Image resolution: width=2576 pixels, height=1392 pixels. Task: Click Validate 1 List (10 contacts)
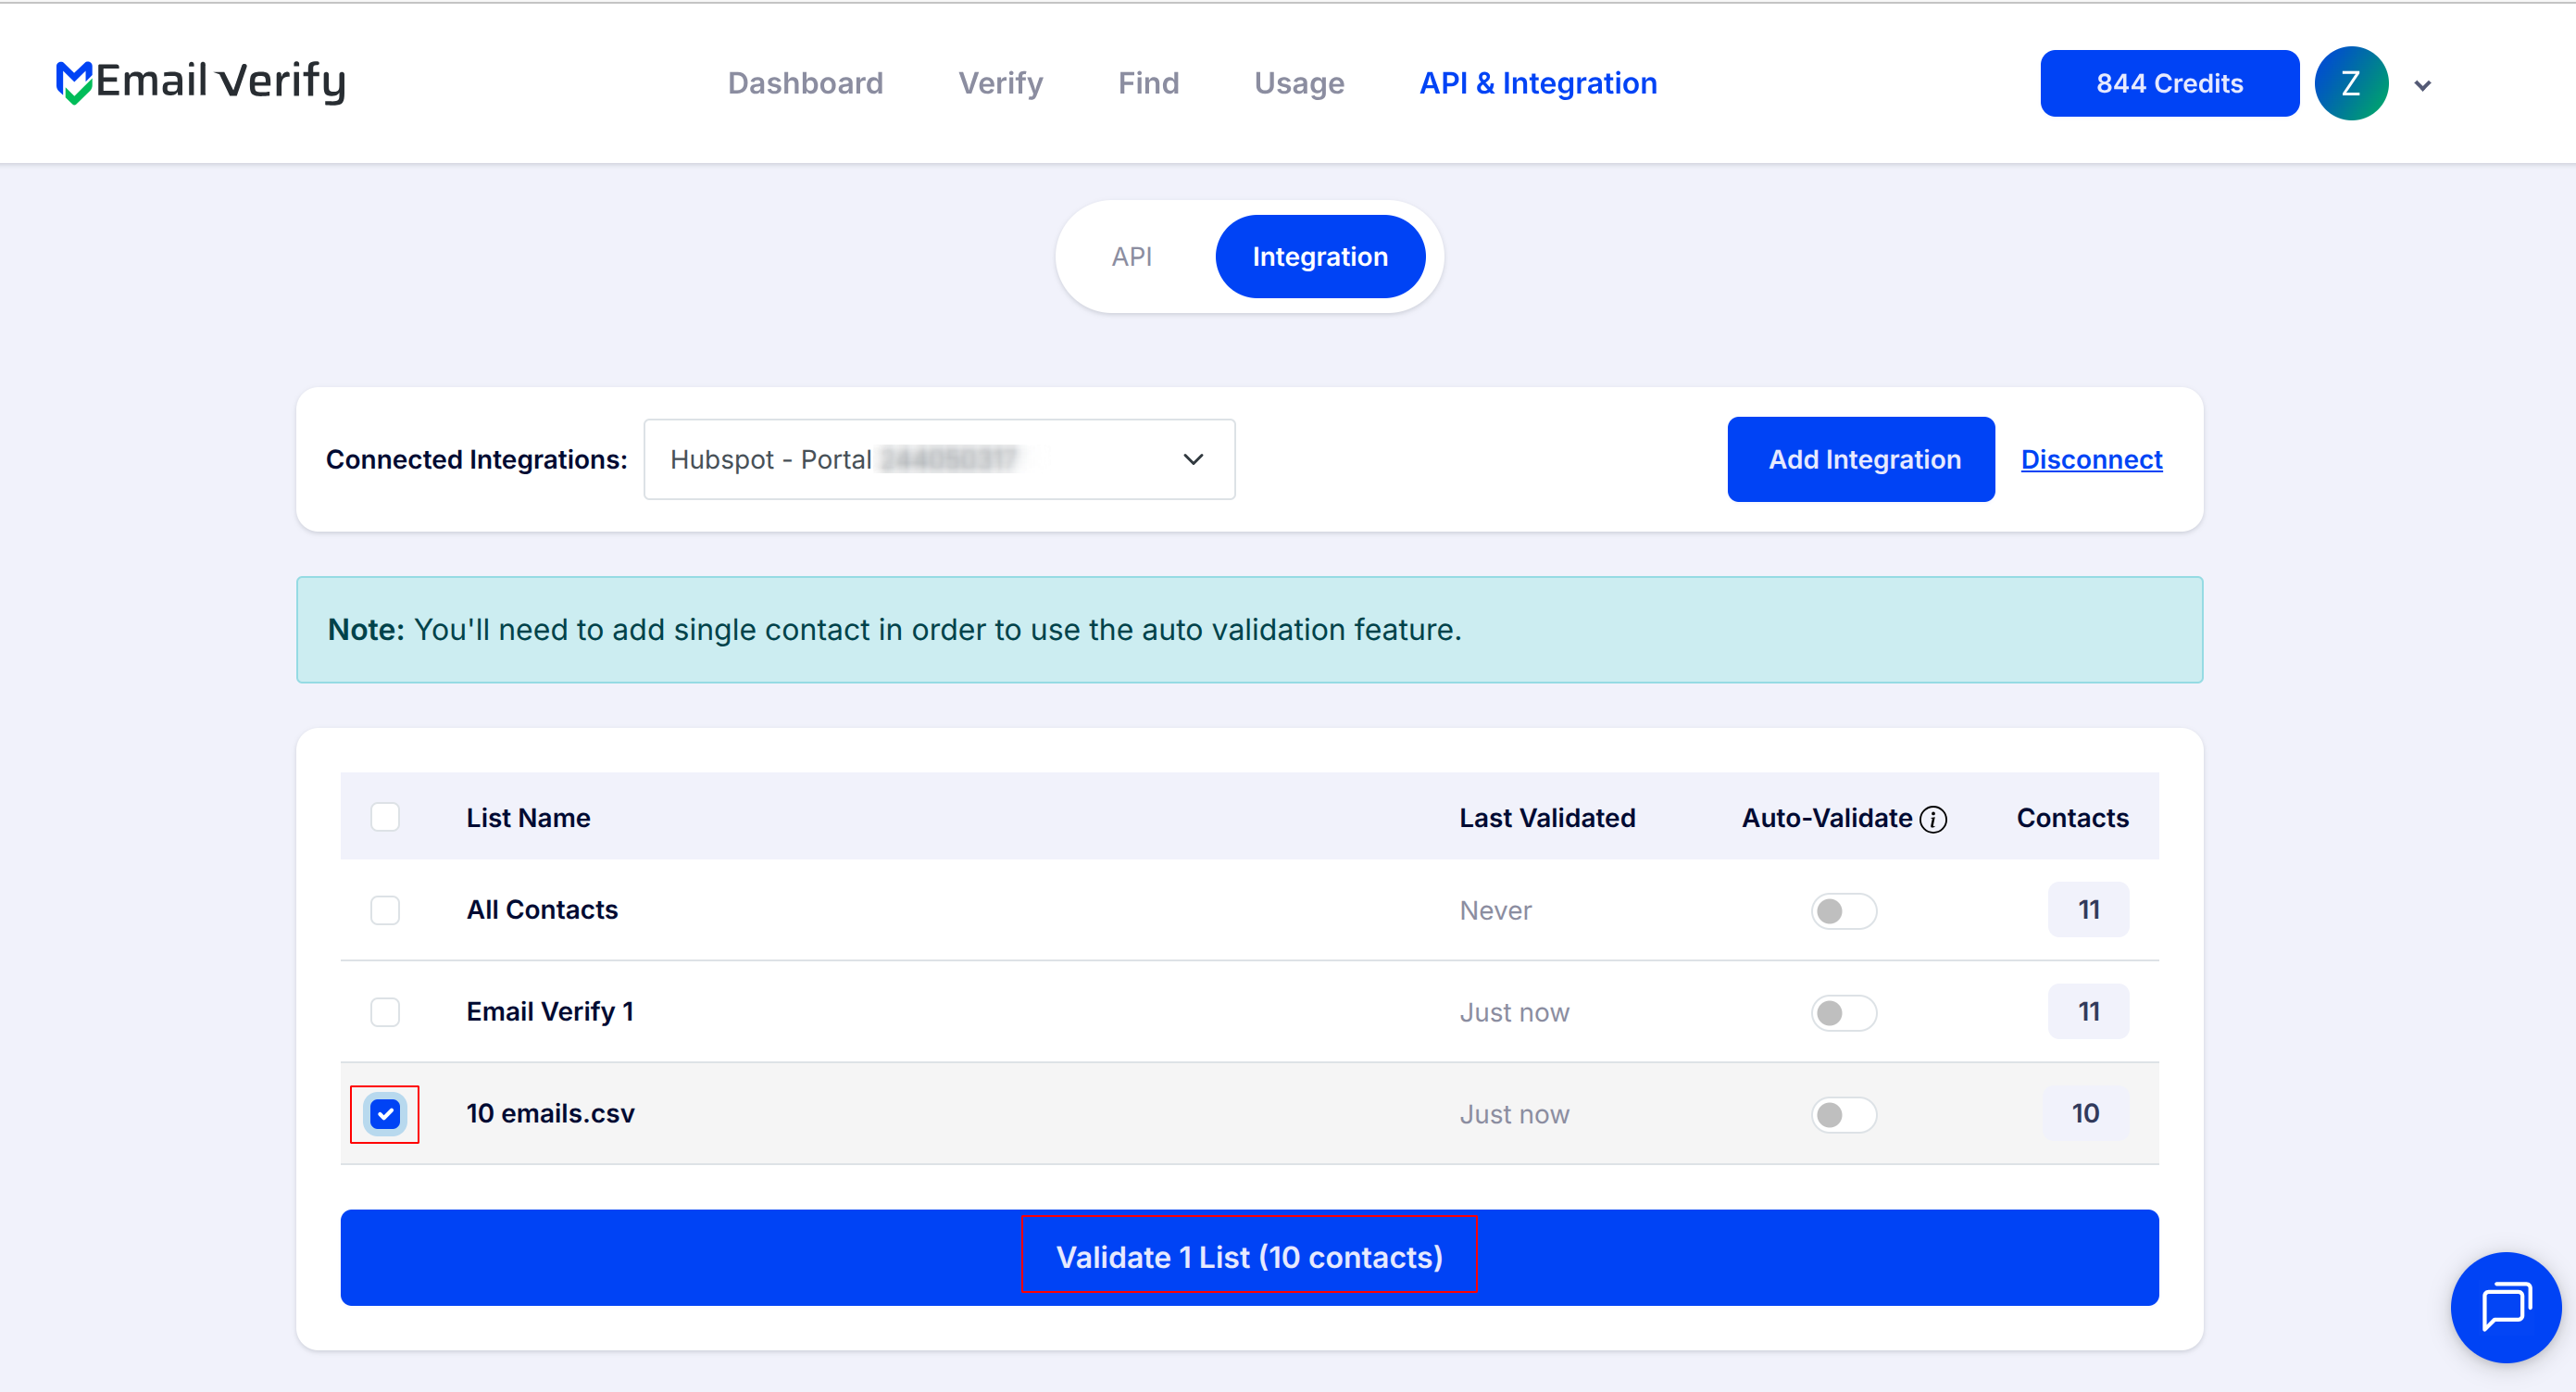[x=1249, y=1257]
